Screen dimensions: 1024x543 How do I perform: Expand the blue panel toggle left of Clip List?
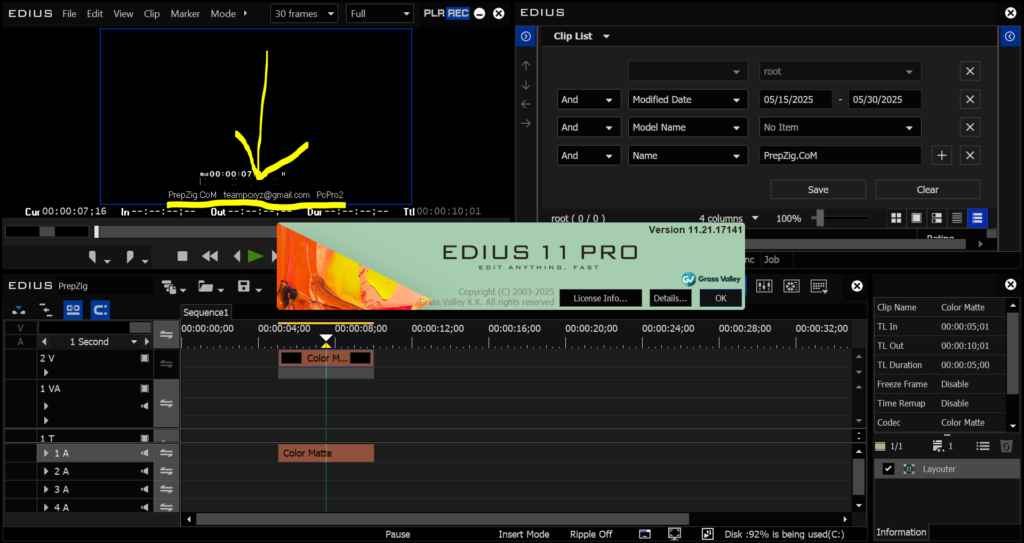click(x=526, y=37)
